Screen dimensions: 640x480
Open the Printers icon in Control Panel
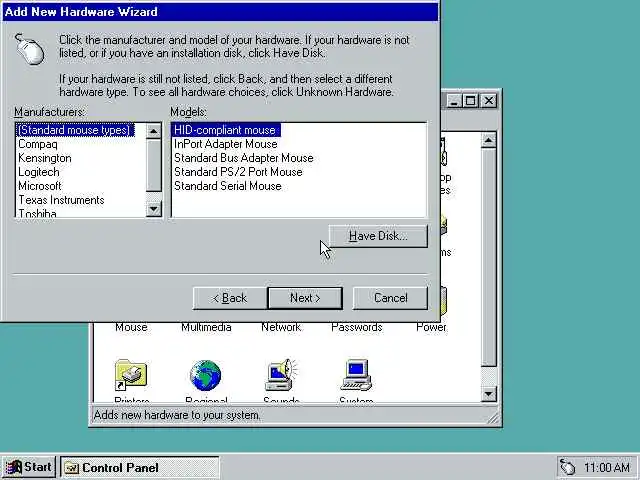click(131, 375)
